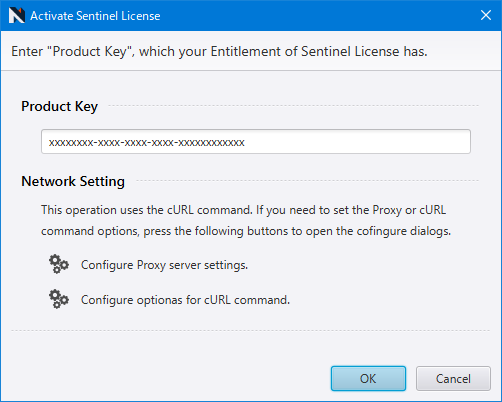This screenshot has height=402, width=502.
Task: Click the "command options, press the following buttons" line
Action: [246, 231]
